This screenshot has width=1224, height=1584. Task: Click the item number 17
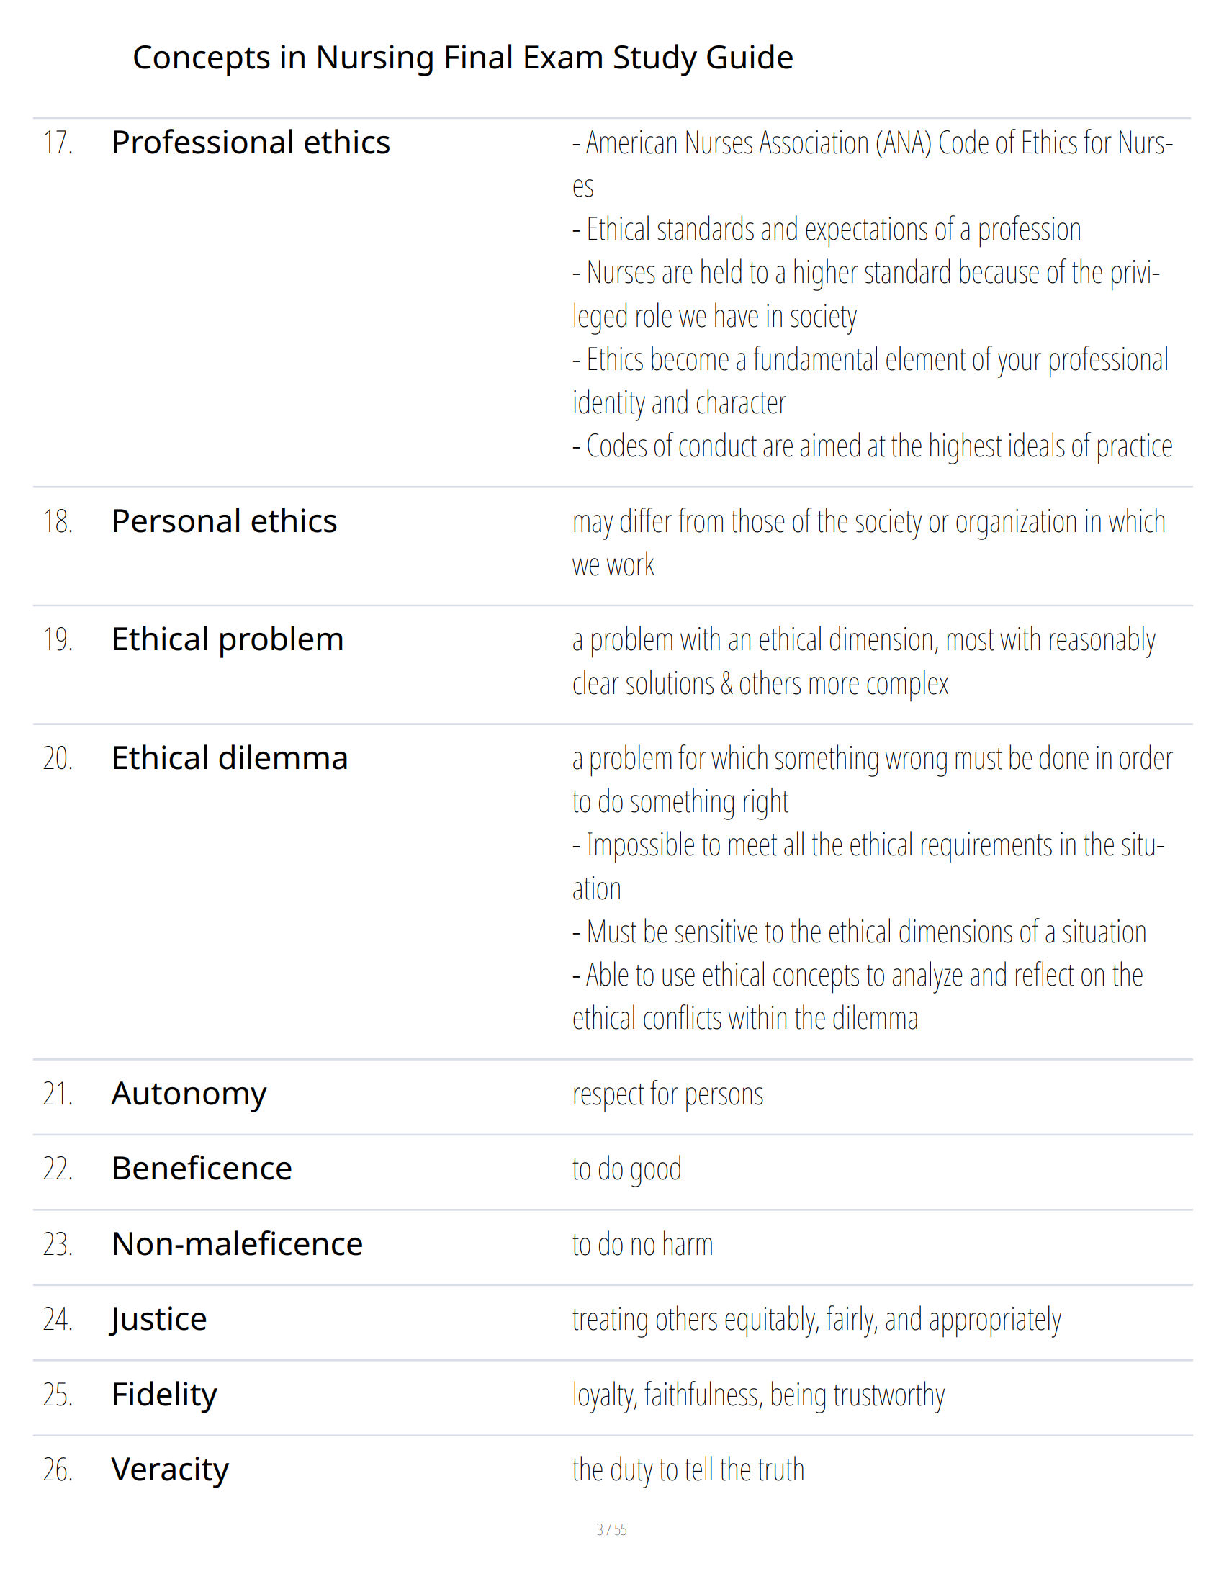(57, 143)
